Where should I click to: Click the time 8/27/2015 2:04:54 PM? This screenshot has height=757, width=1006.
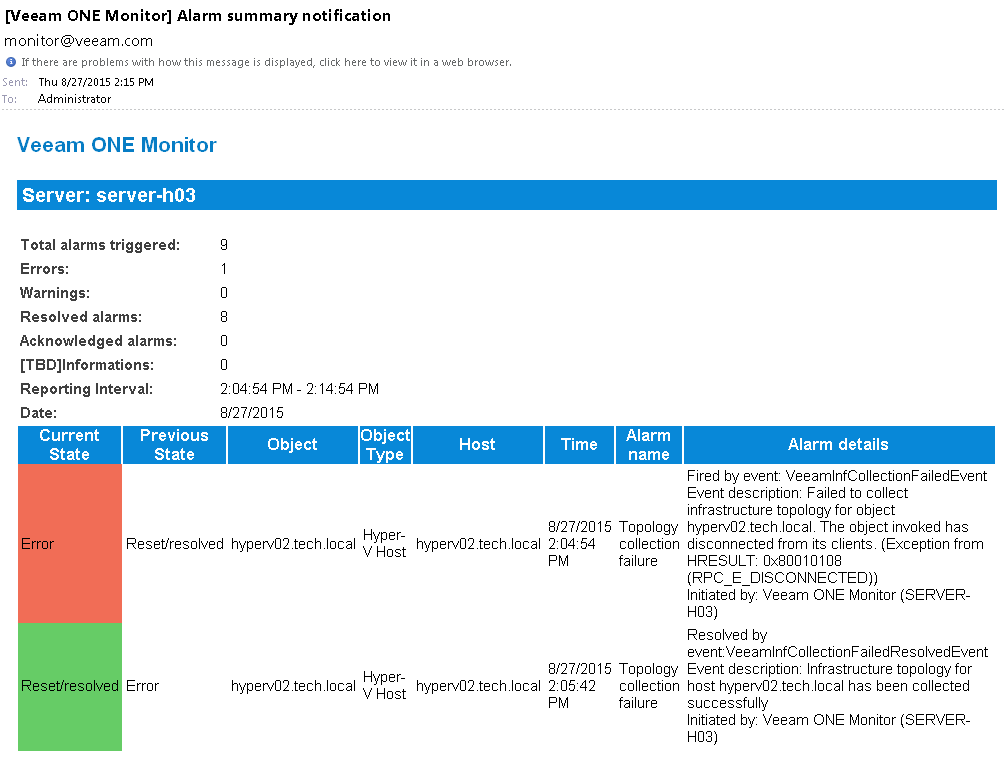pos(580,544)
